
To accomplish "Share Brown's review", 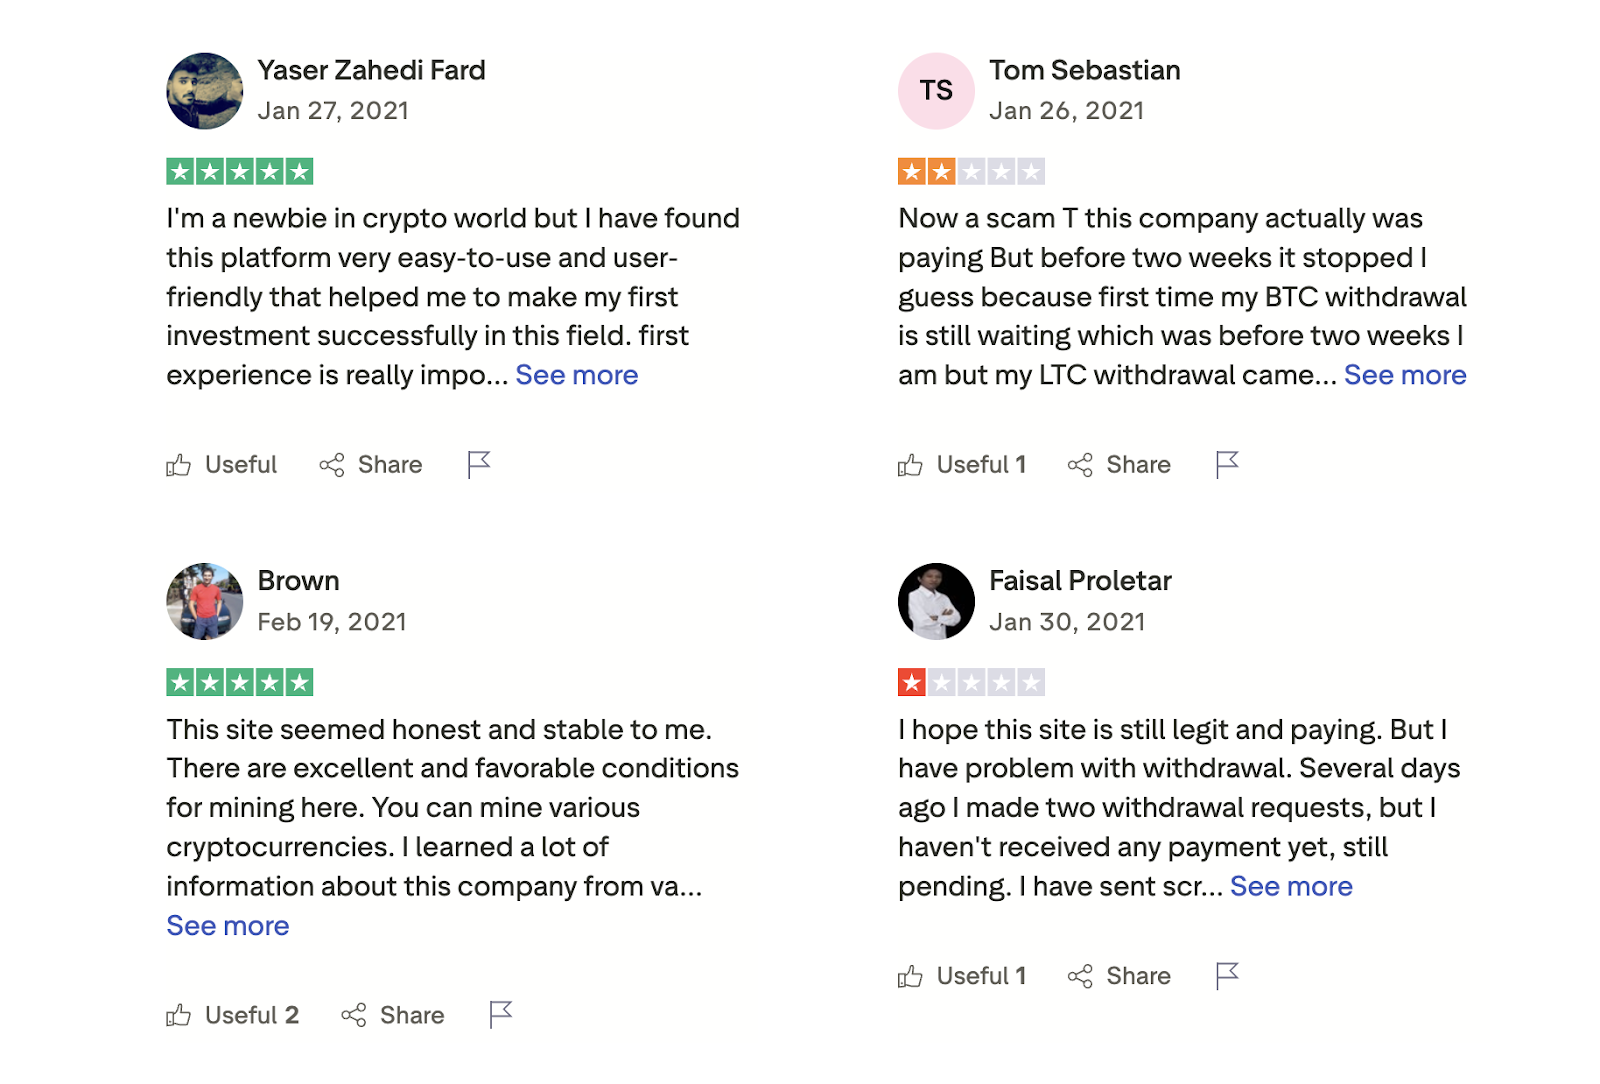I will tap(393, 1016).
